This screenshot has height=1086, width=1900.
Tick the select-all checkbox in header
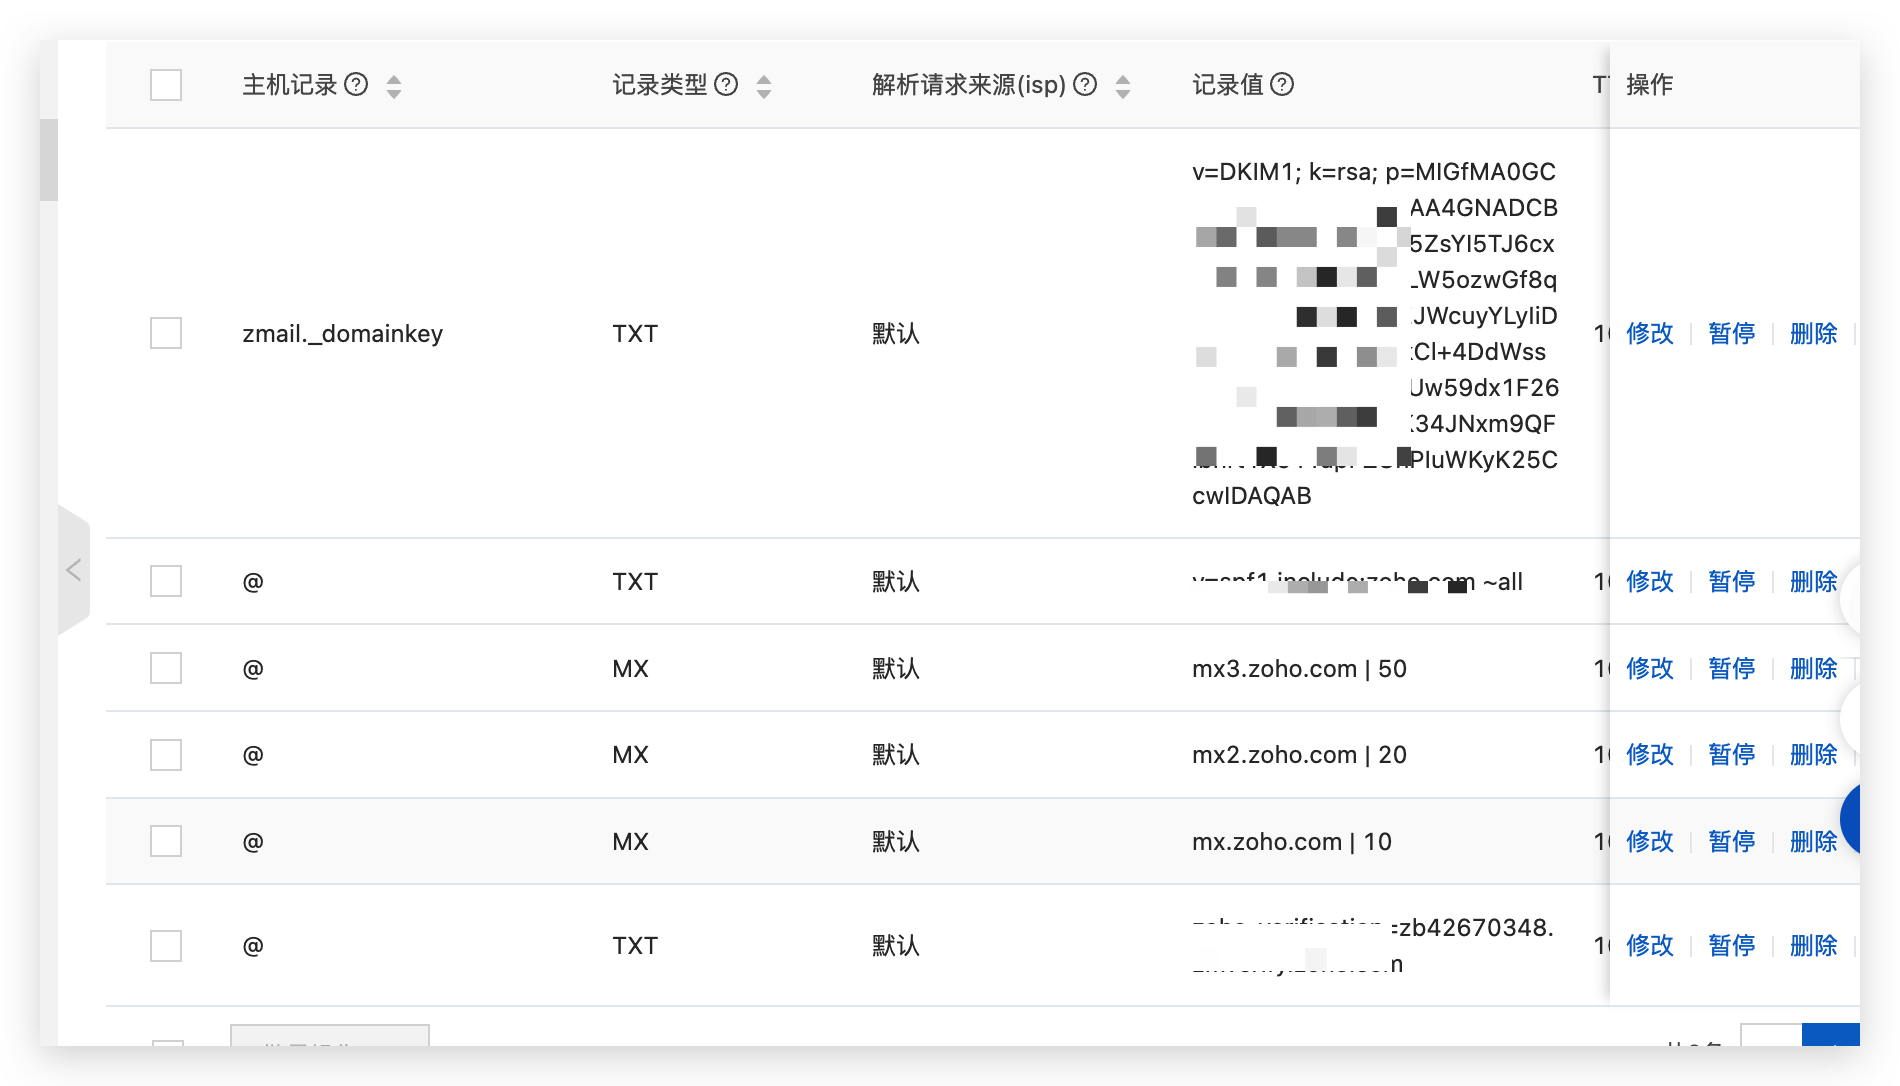pos(166,85)
